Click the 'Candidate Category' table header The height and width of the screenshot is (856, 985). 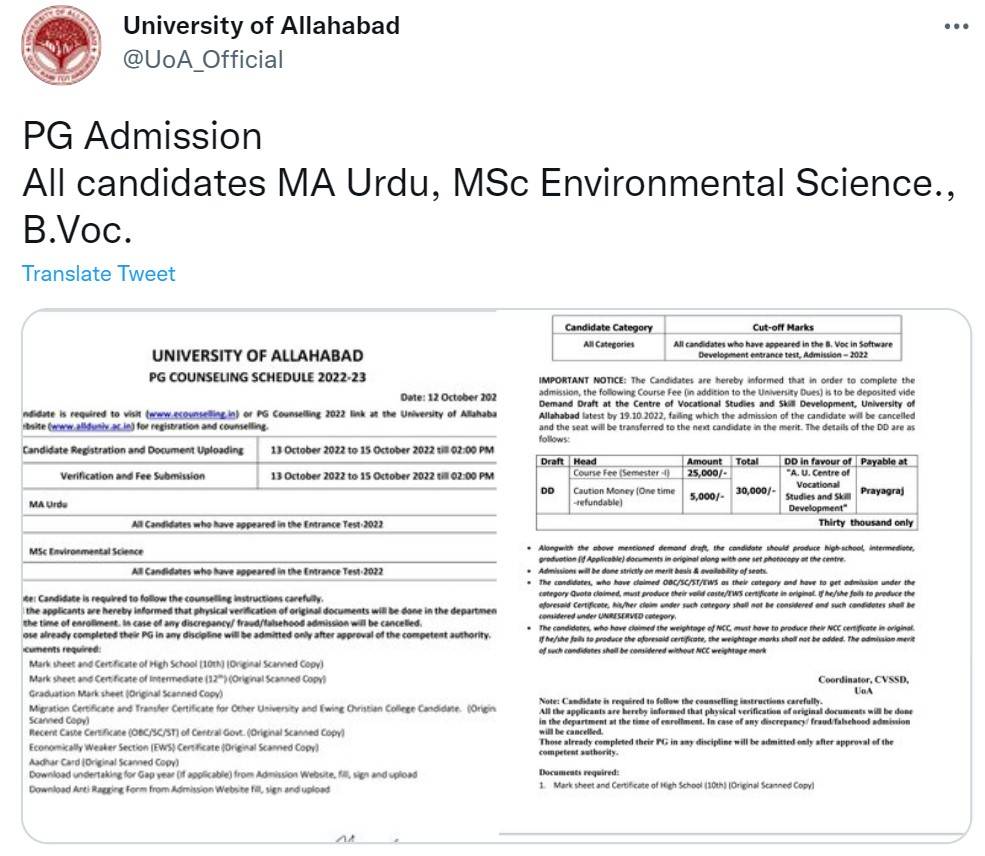click(x=608, y=328)
